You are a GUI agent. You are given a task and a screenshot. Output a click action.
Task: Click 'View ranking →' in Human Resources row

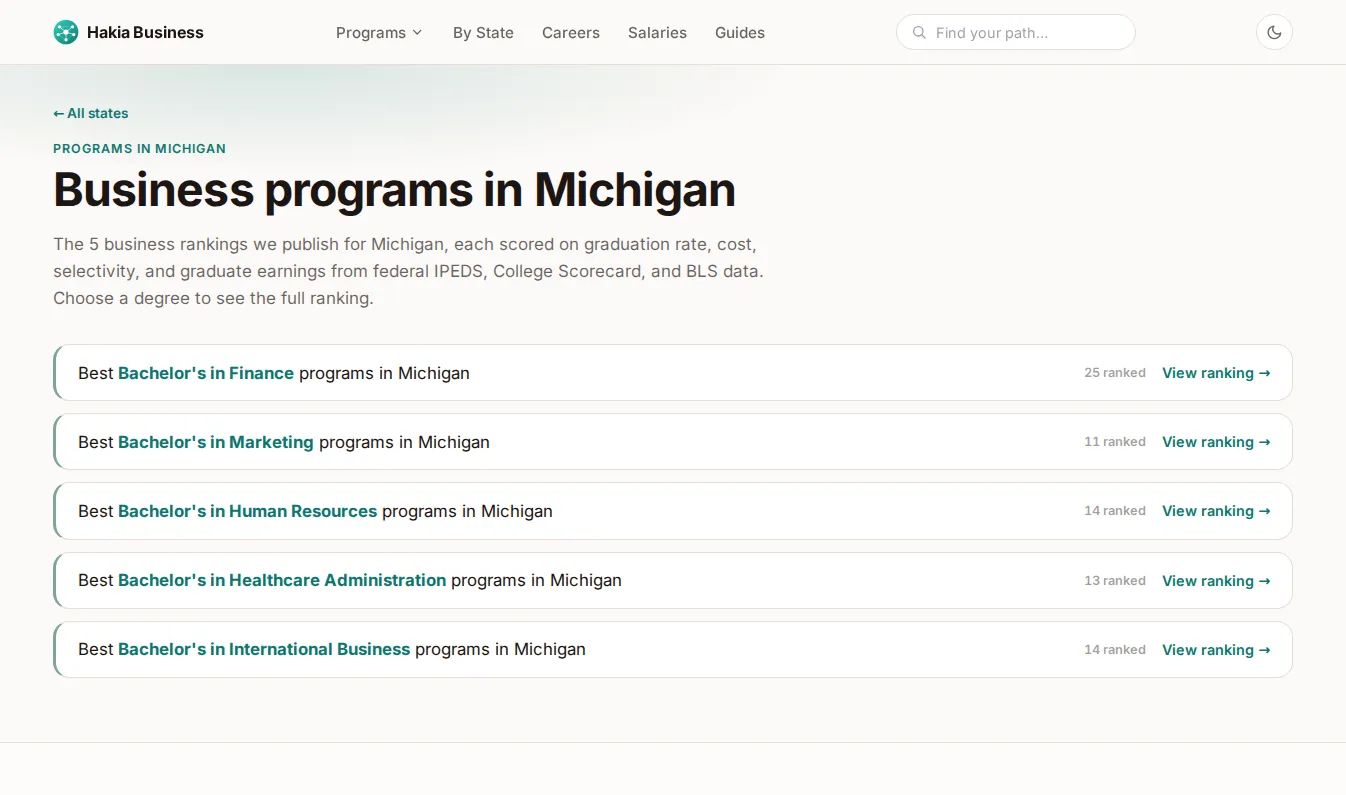[1216, 511]
